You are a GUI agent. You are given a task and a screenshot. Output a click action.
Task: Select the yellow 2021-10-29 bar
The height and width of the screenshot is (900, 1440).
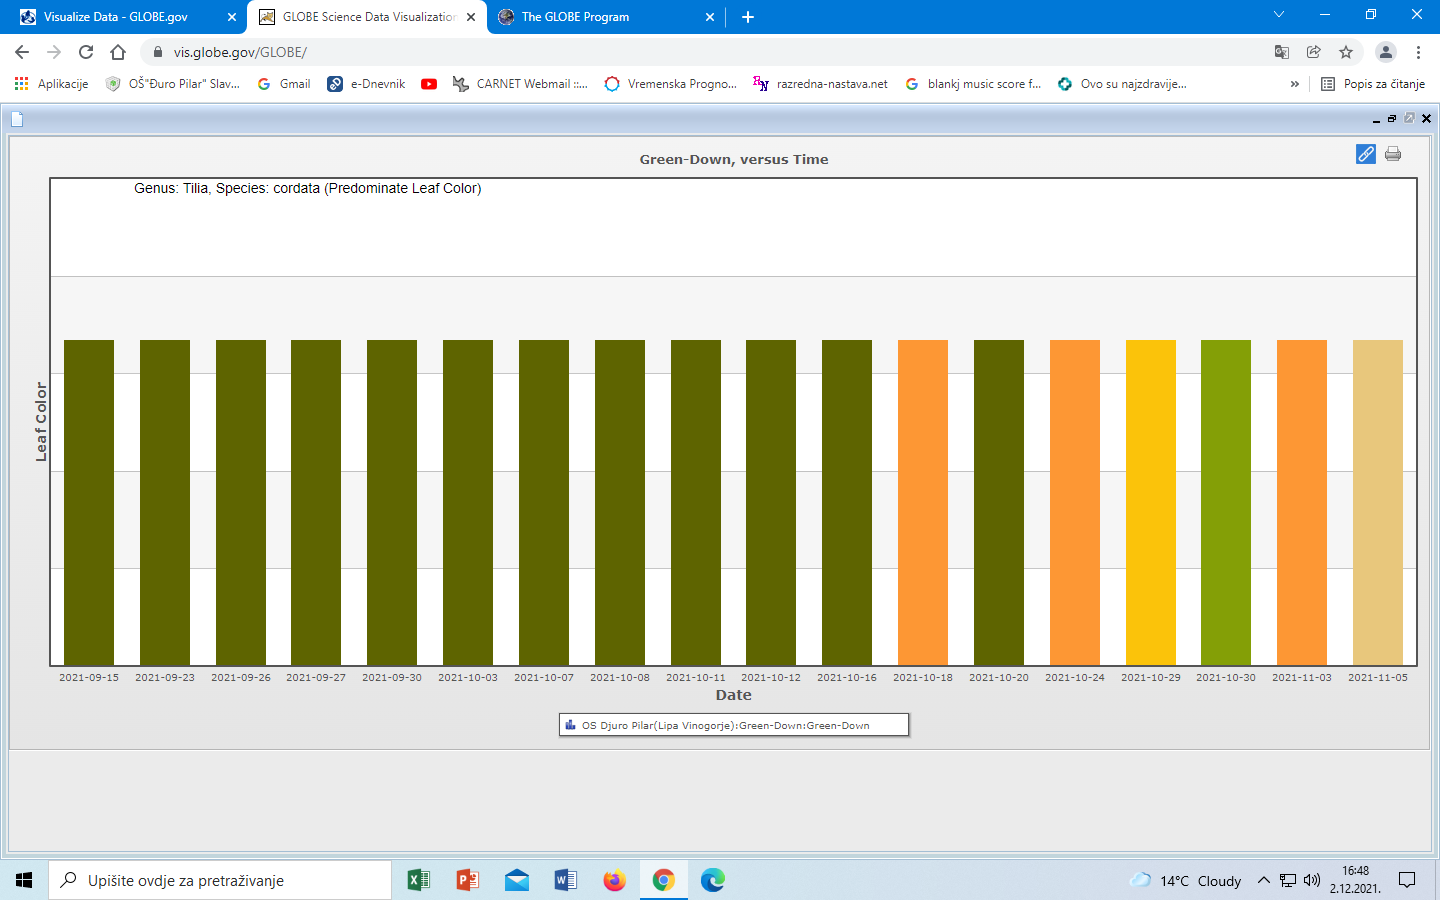pyautogui.click(x=1150, y=502)
